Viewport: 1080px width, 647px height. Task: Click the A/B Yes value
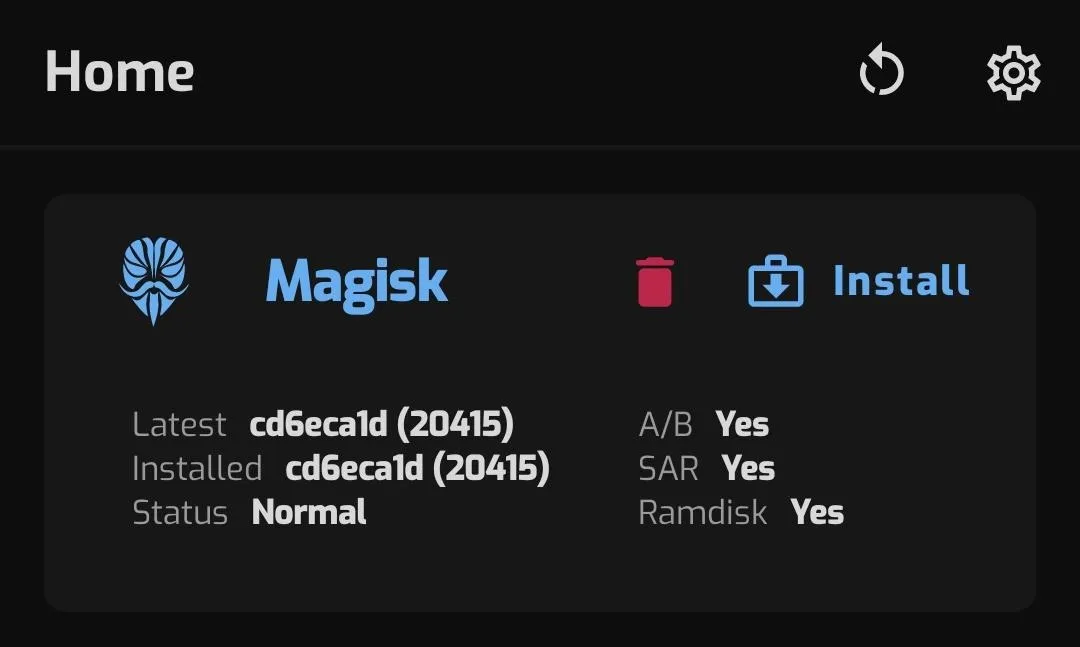[742, 424]
